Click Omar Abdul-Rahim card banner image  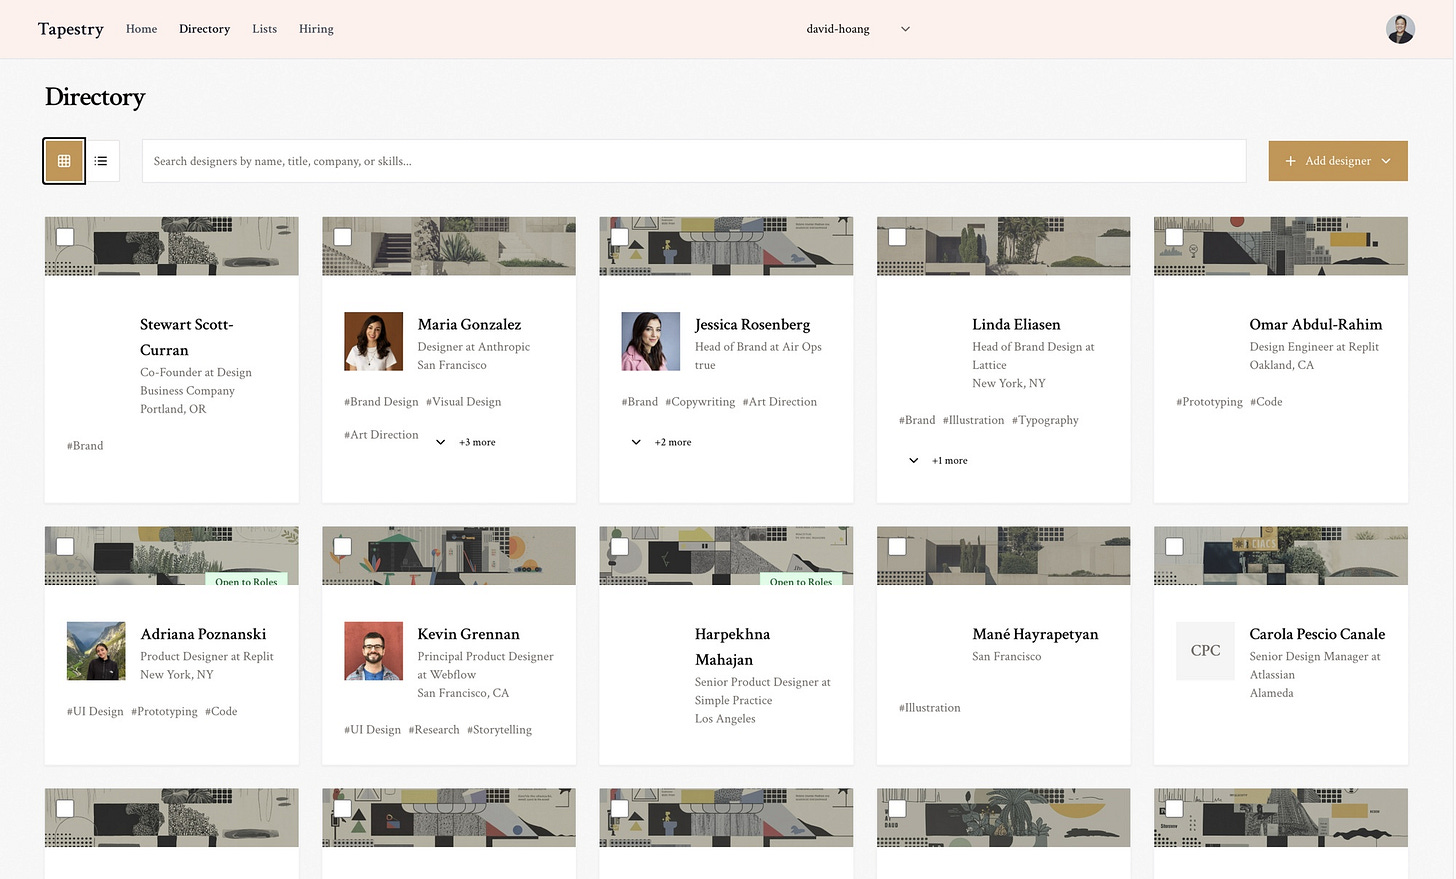pos(1281,246)
